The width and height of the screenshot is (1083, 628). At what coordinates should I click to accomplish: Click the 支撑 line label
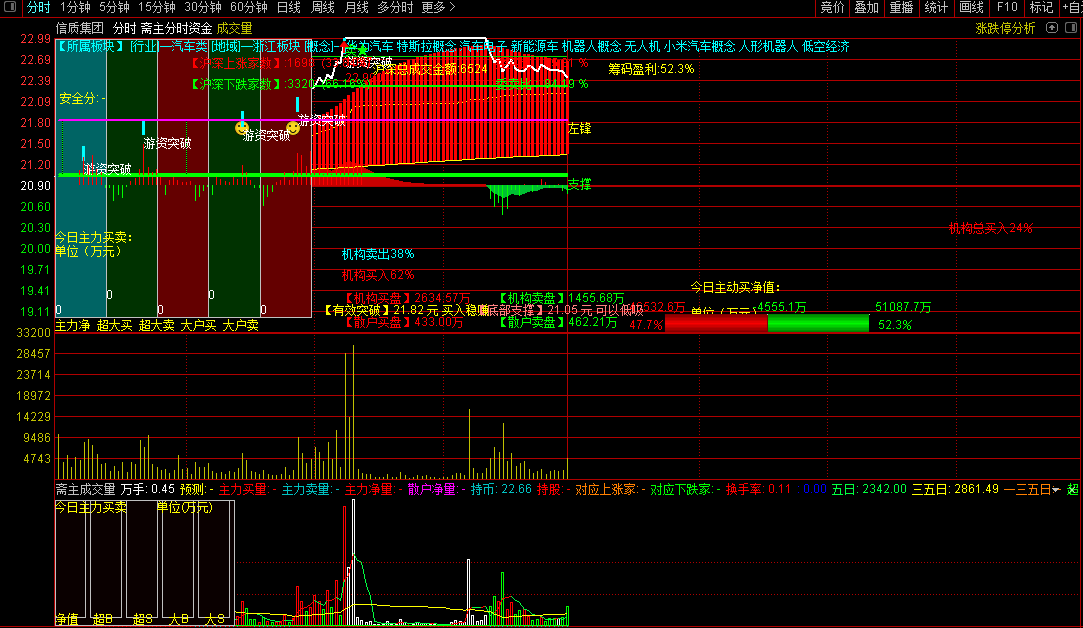(x=579, y=184)
